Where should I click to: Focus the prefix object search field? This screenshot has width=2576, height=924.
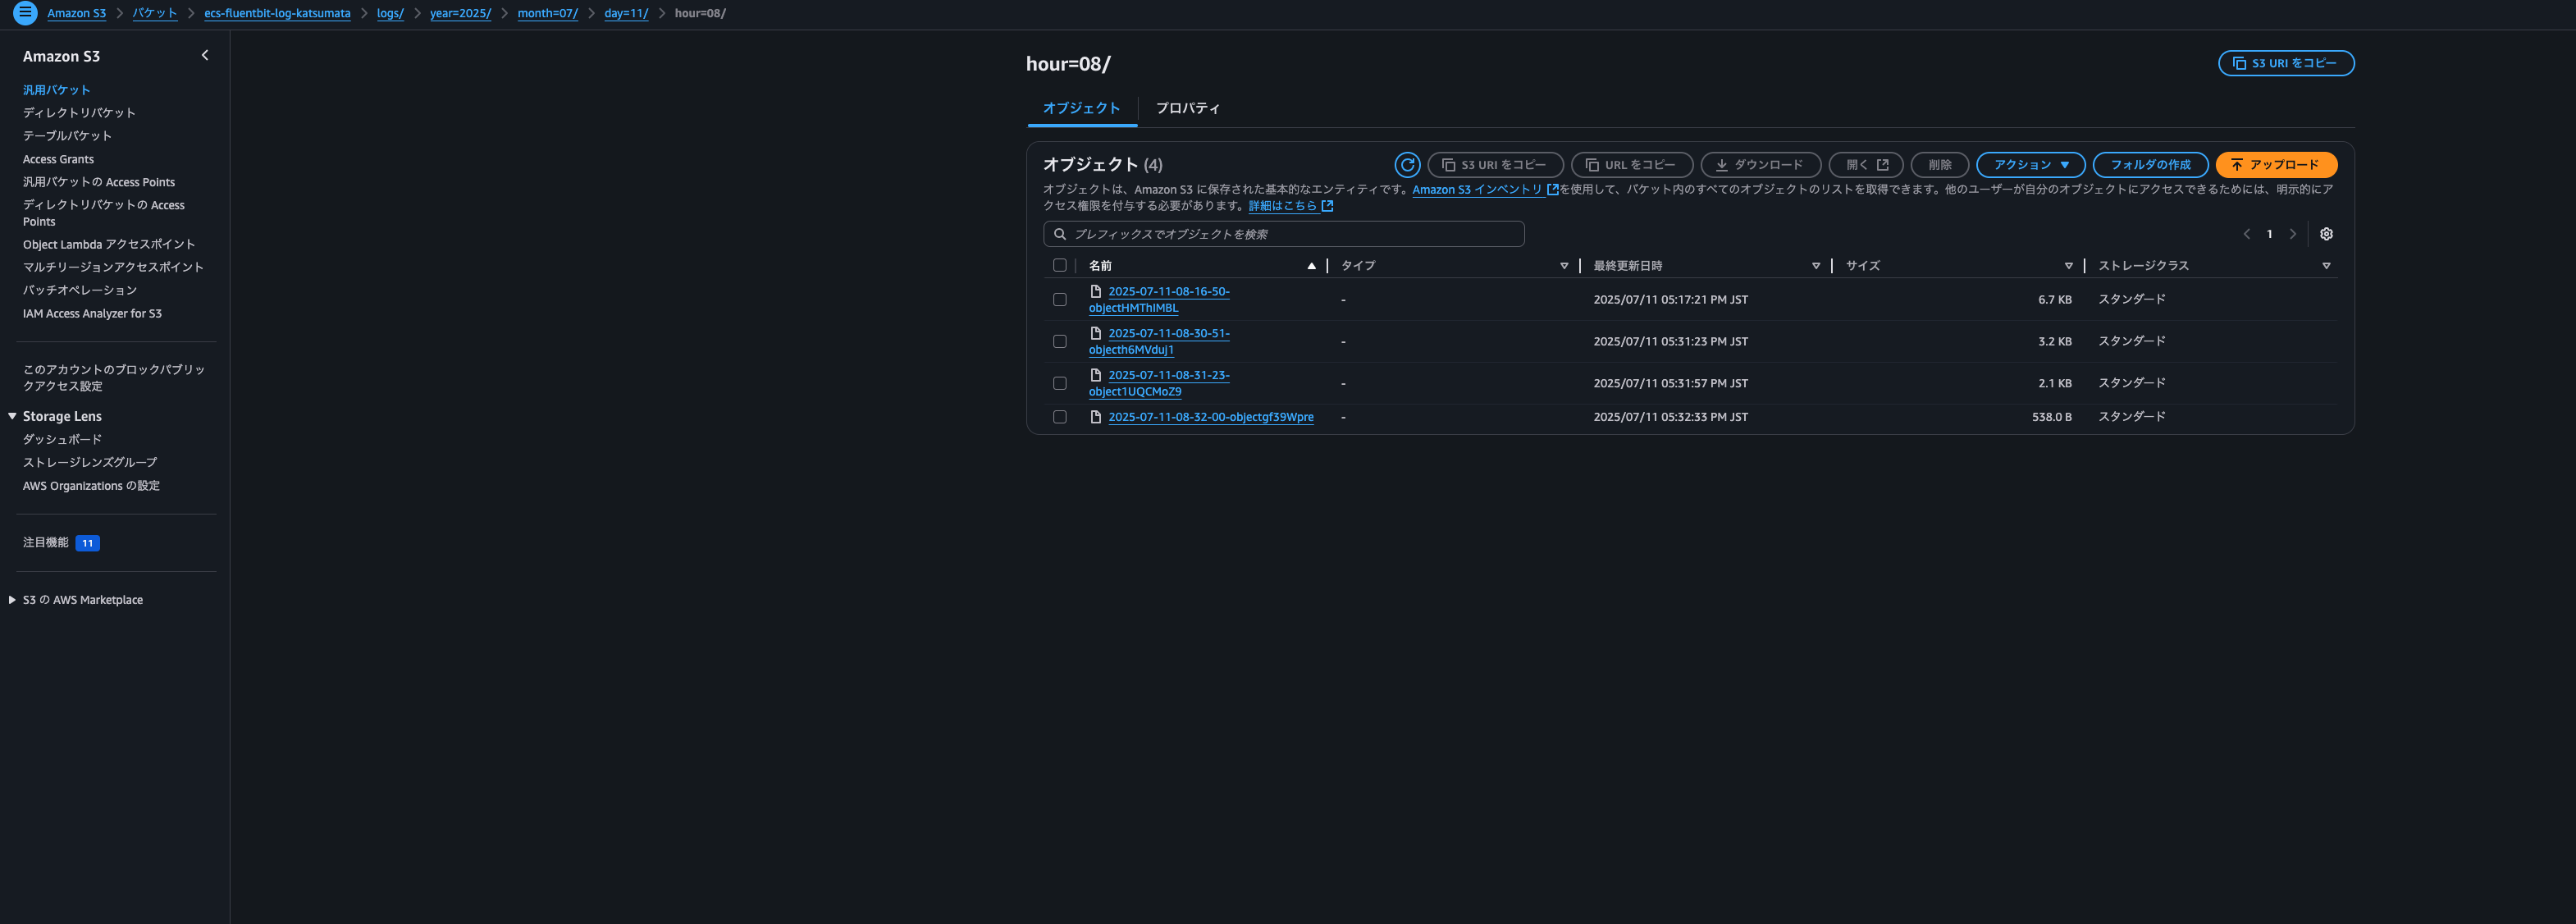tap(1284, 234)
